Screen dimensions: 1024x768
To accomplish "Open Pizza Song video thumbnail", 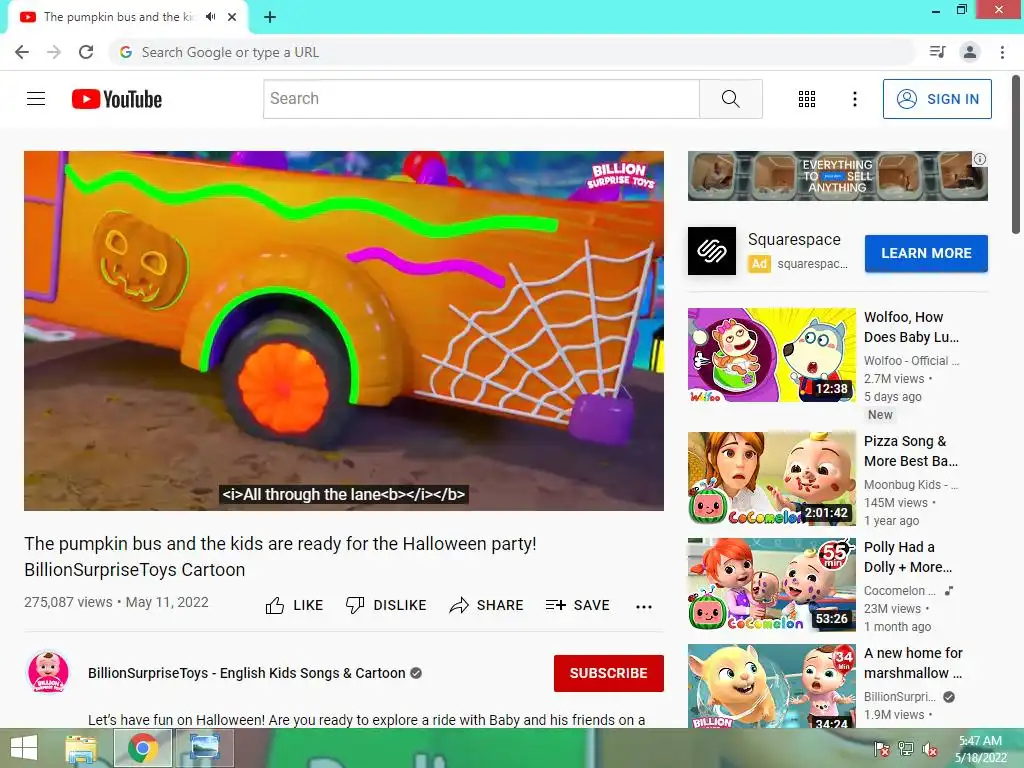I will (772, 478).
